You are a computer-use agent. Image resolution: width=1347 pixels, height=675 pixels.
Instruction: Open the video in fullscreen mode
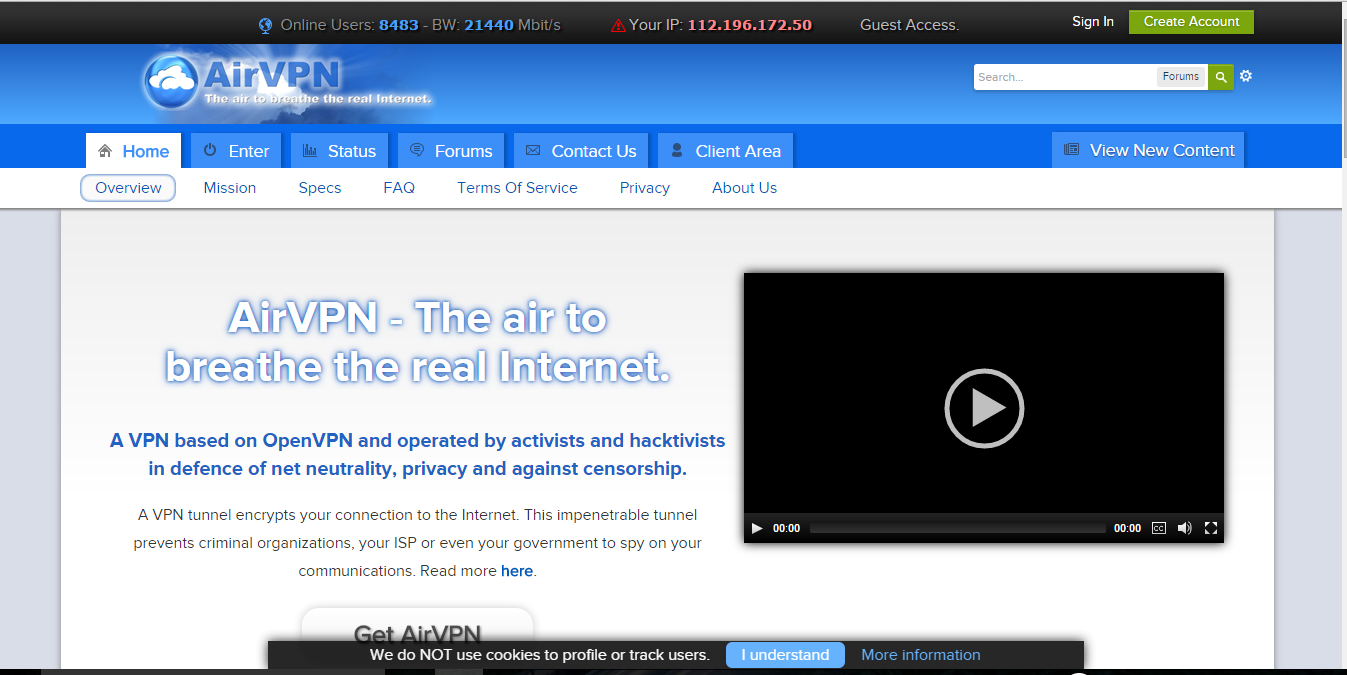click(1211, 528)
